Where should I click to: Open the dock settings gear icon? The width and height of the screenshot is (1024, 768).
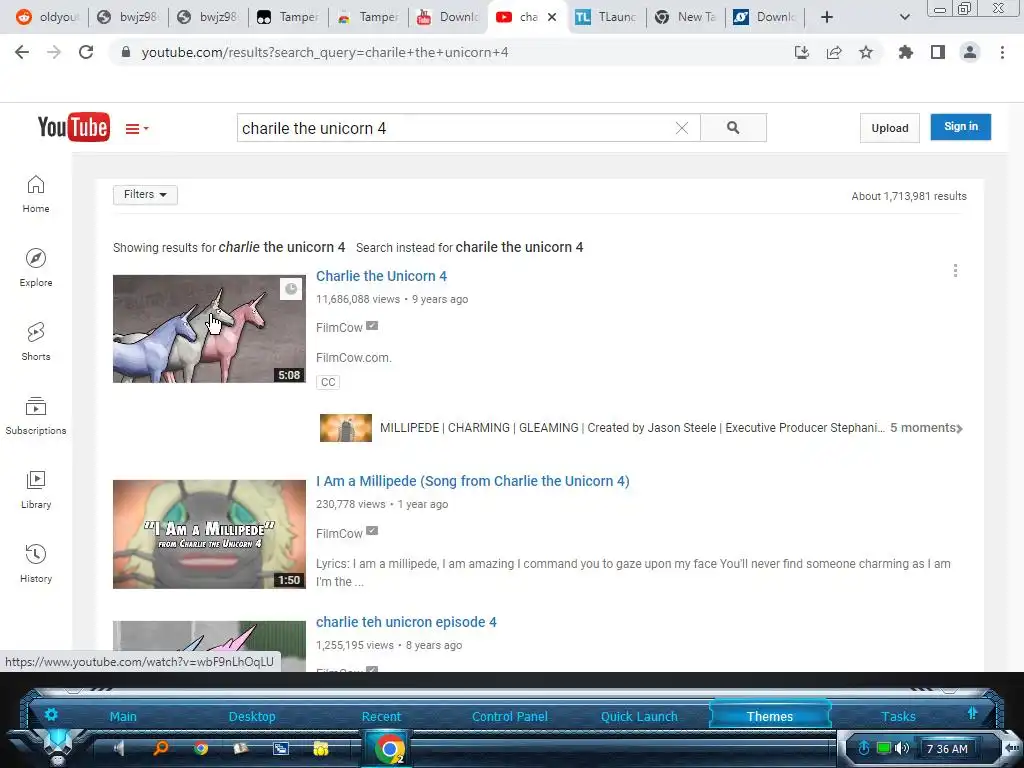tap(51, 714)
